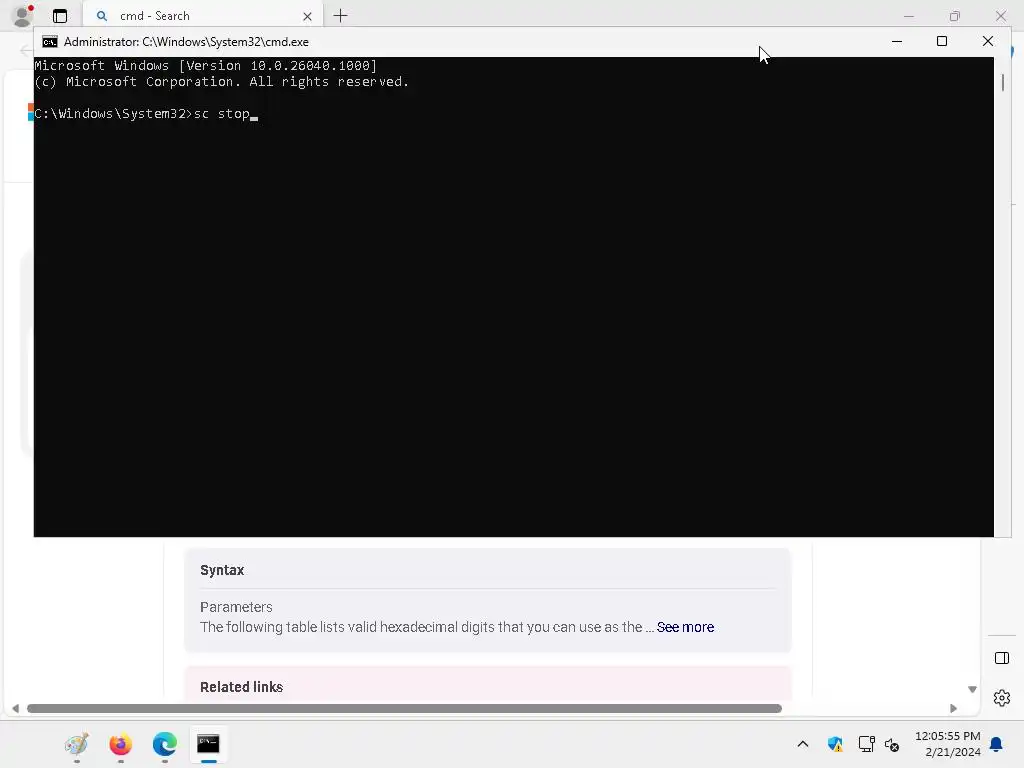Click the "Related links" heading
The image size is (1024, 768).
(241, 687)
